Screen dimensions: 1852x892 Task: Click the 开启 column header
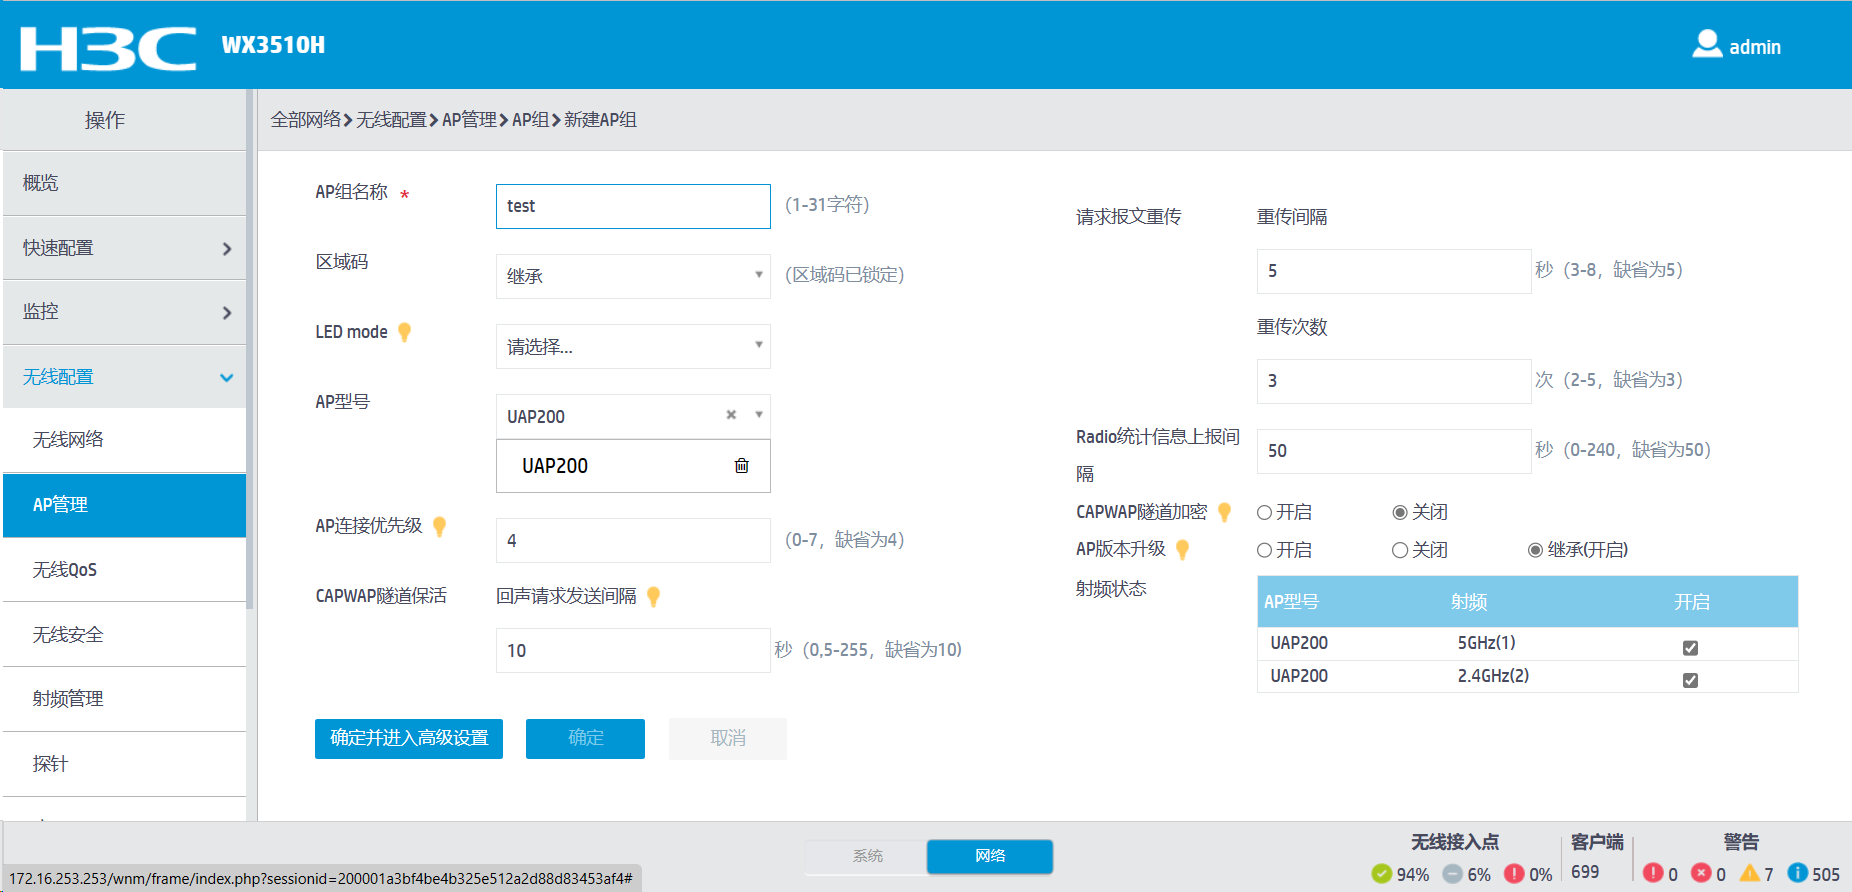[x=1692, y=602]
